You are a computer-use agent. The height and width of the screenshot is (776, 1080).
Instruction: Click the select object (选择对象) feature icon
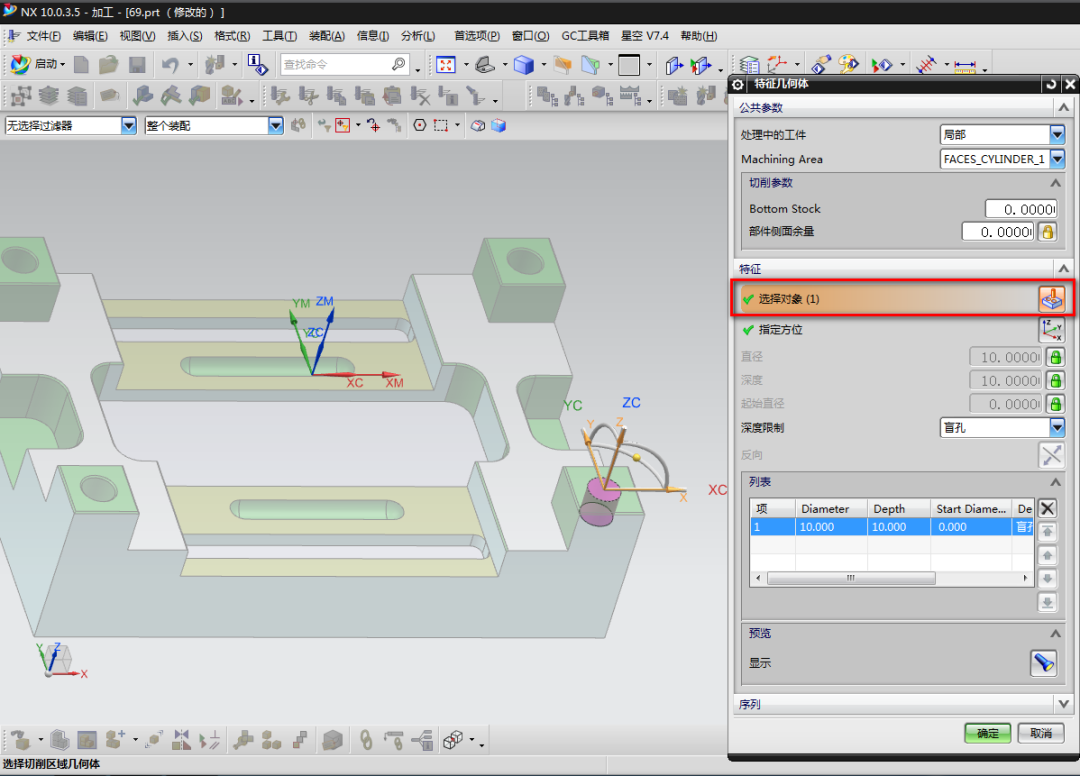pos(1051,298)
